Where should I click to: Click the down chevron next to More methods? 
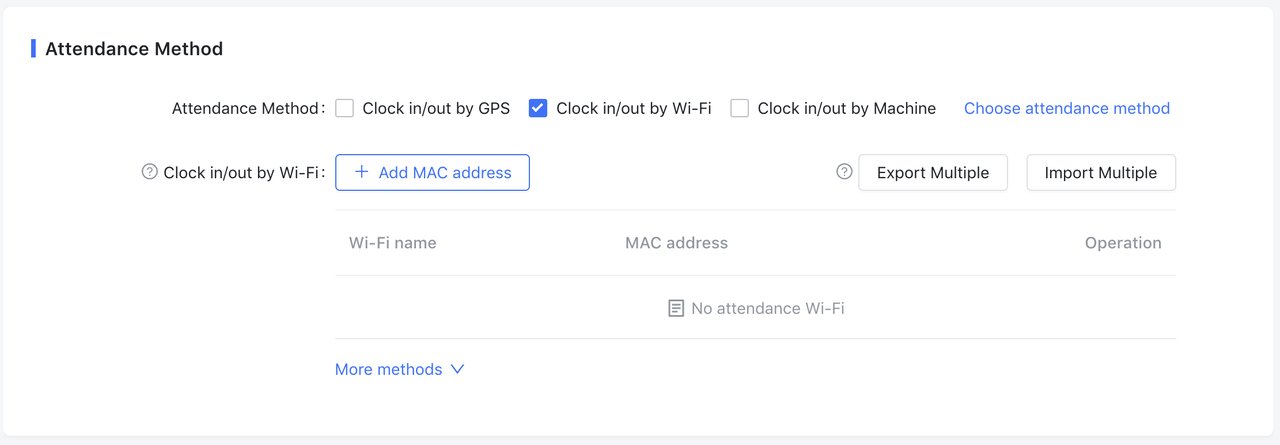[457, 369]
